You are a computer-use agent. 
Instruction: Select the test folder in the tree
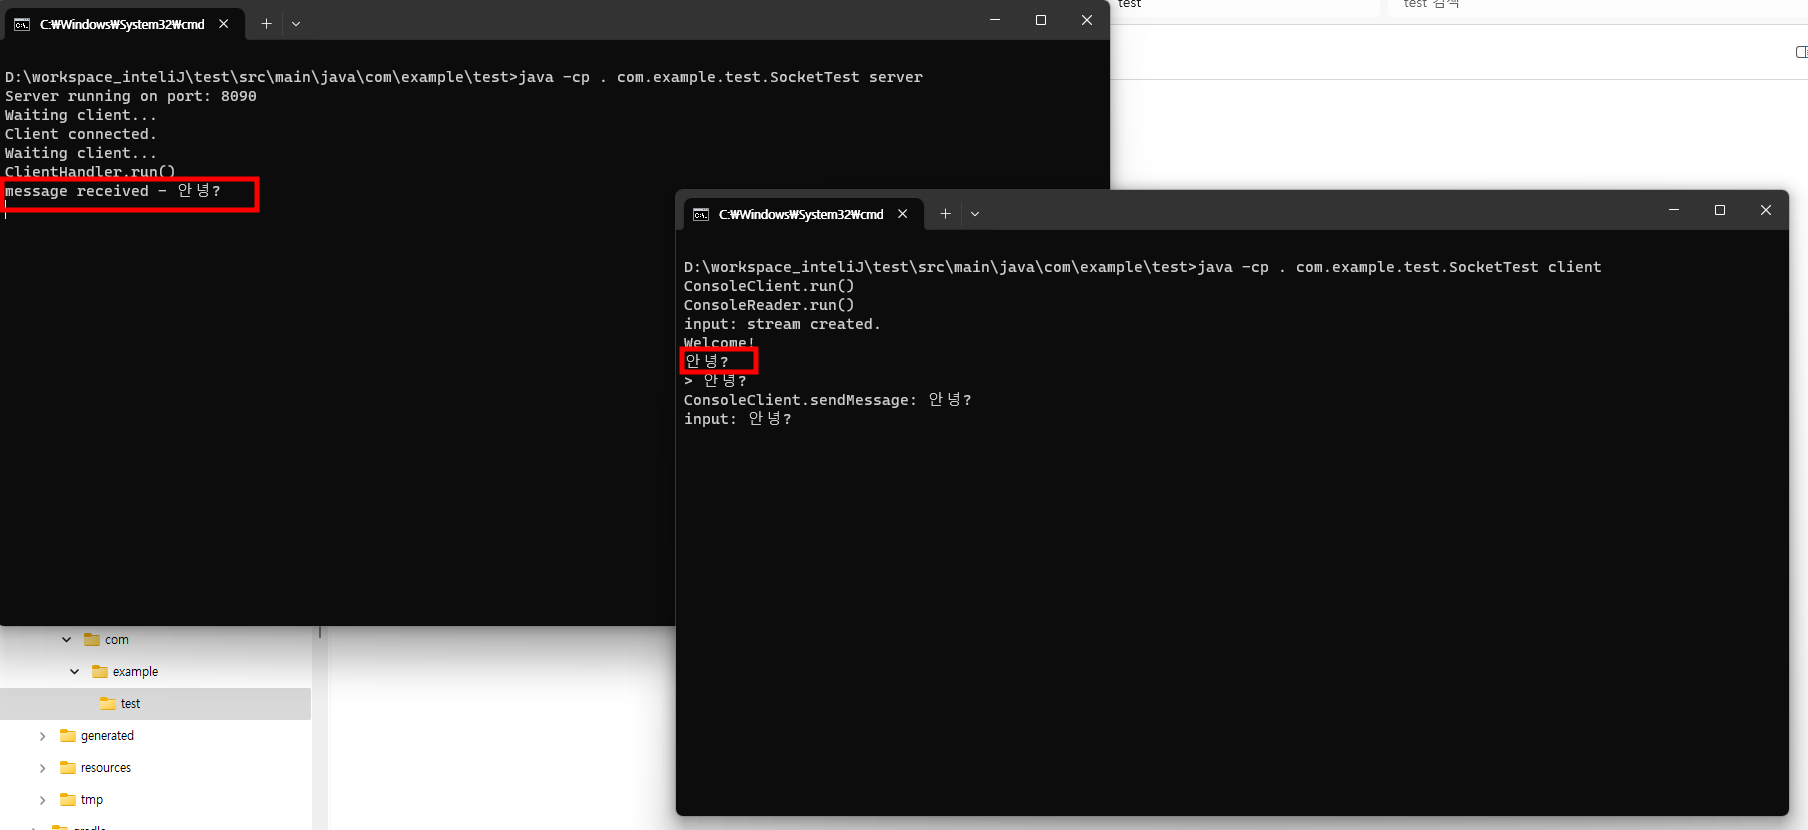coord(155,704)
